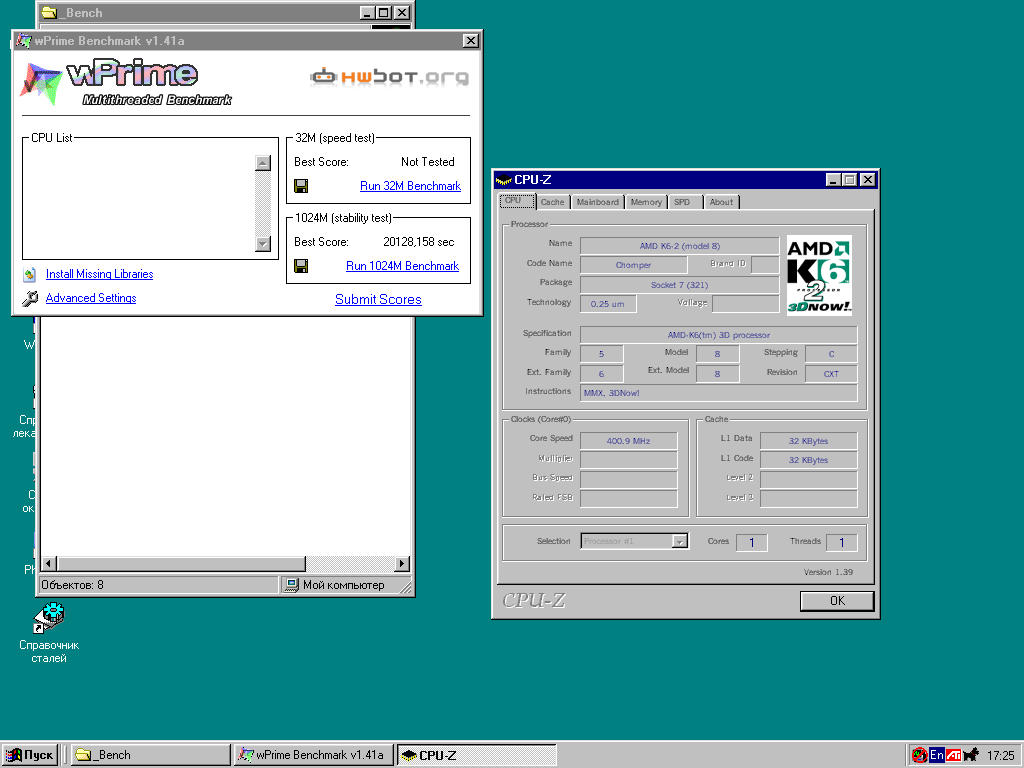Image resolution: width=1024 pixels, height=768 pixels.
Task: Click the wPrime logo image
Action: click(x=126, y=84)
